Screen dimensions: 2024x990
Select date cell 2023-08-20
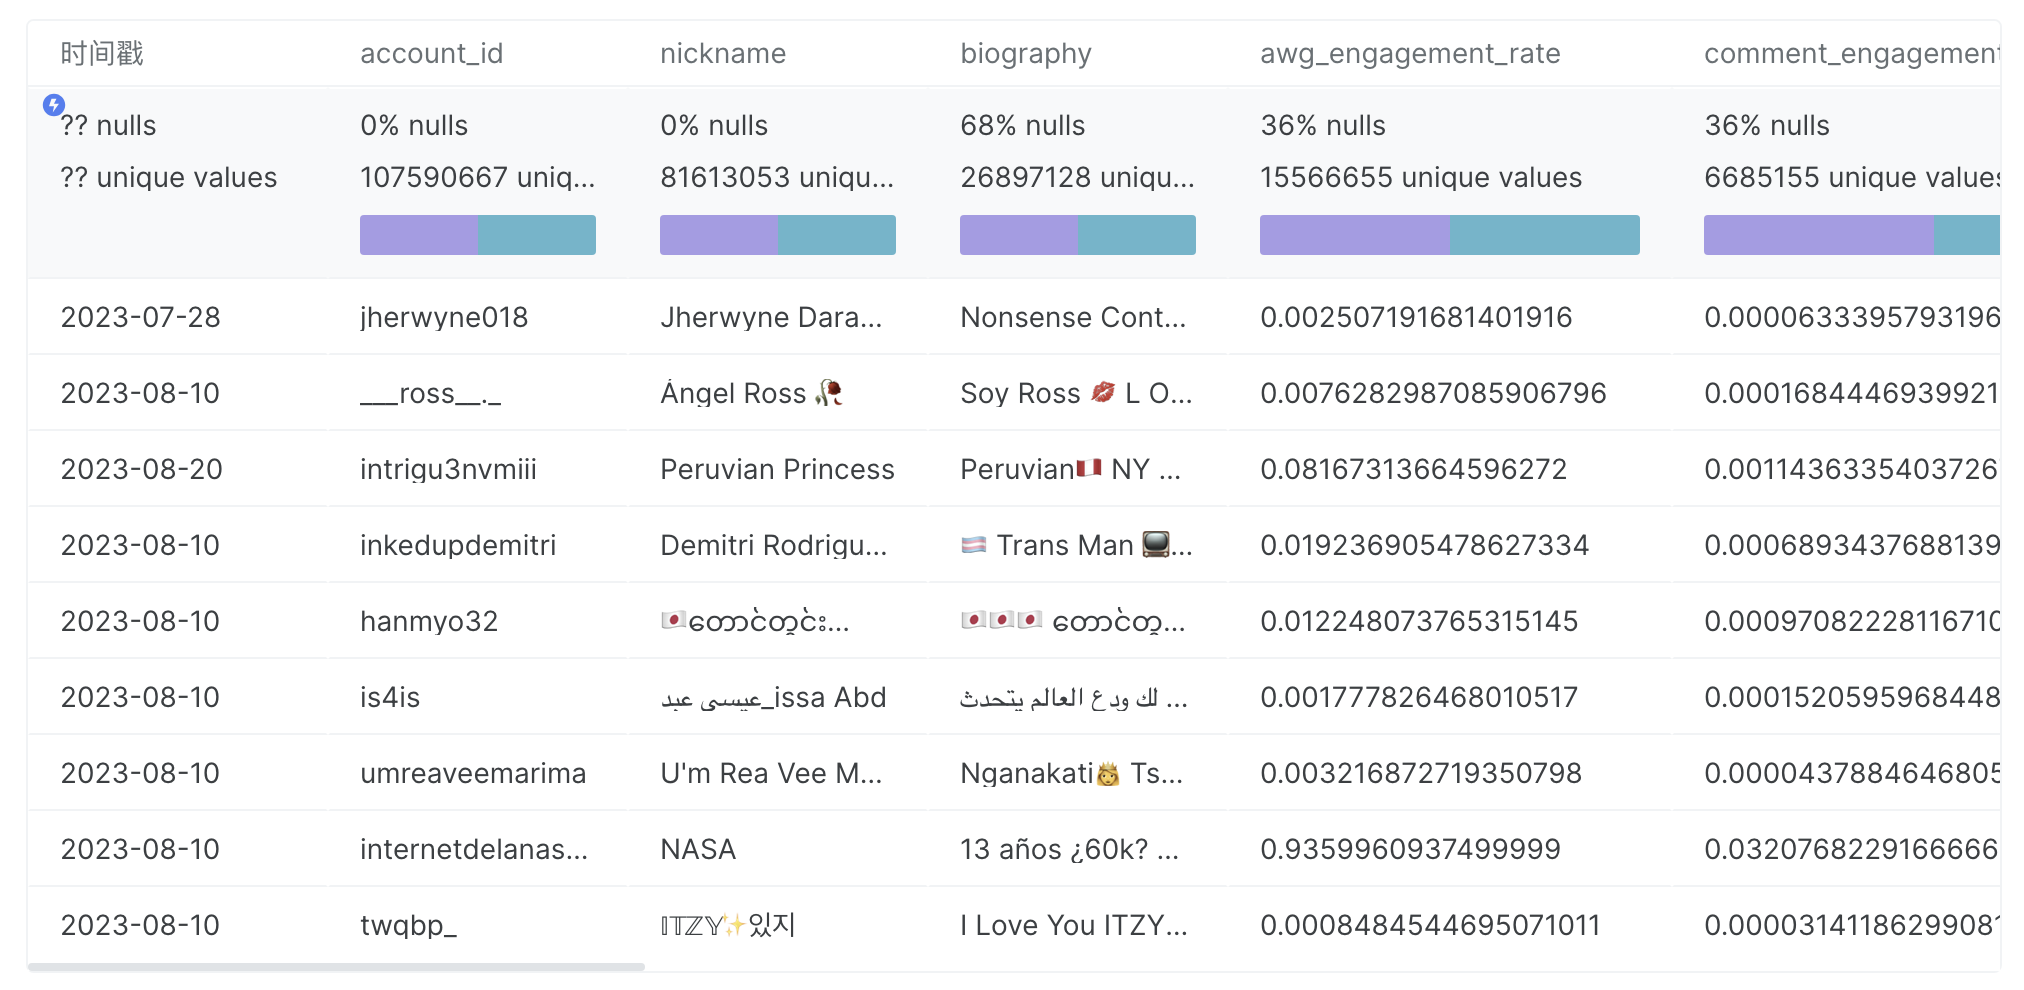(x=141, y=469)
